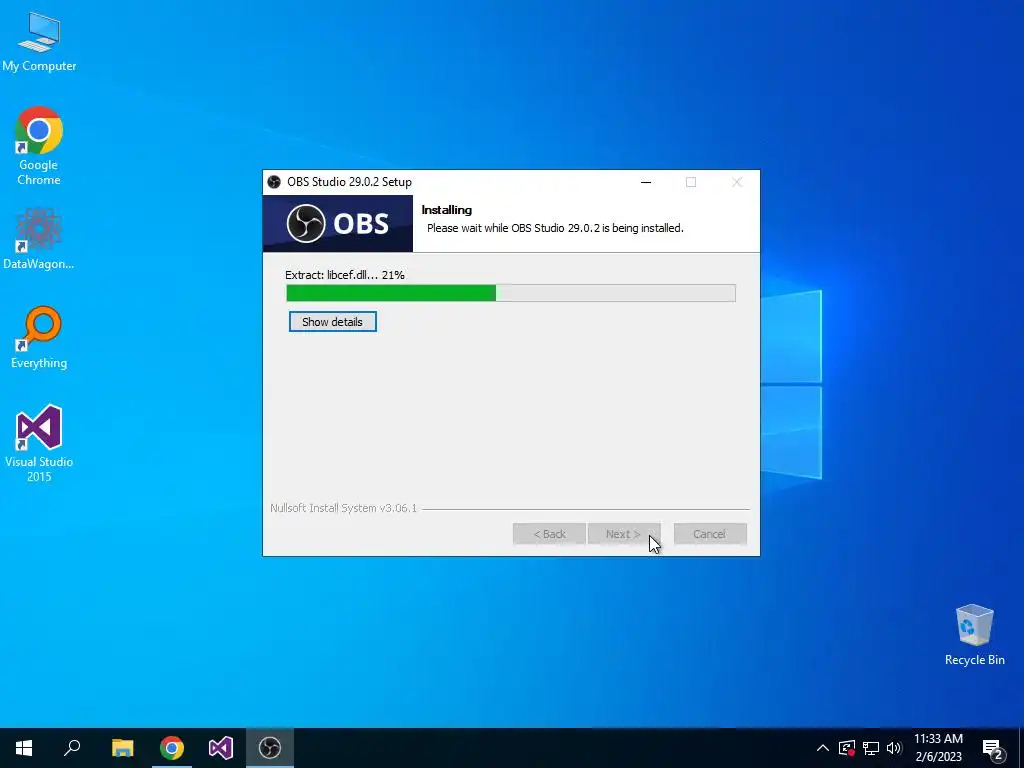This screenshot has height=768, width=1024.
Task: Minimize the OBS Studio Setup window
Action: tap(646, 182)
